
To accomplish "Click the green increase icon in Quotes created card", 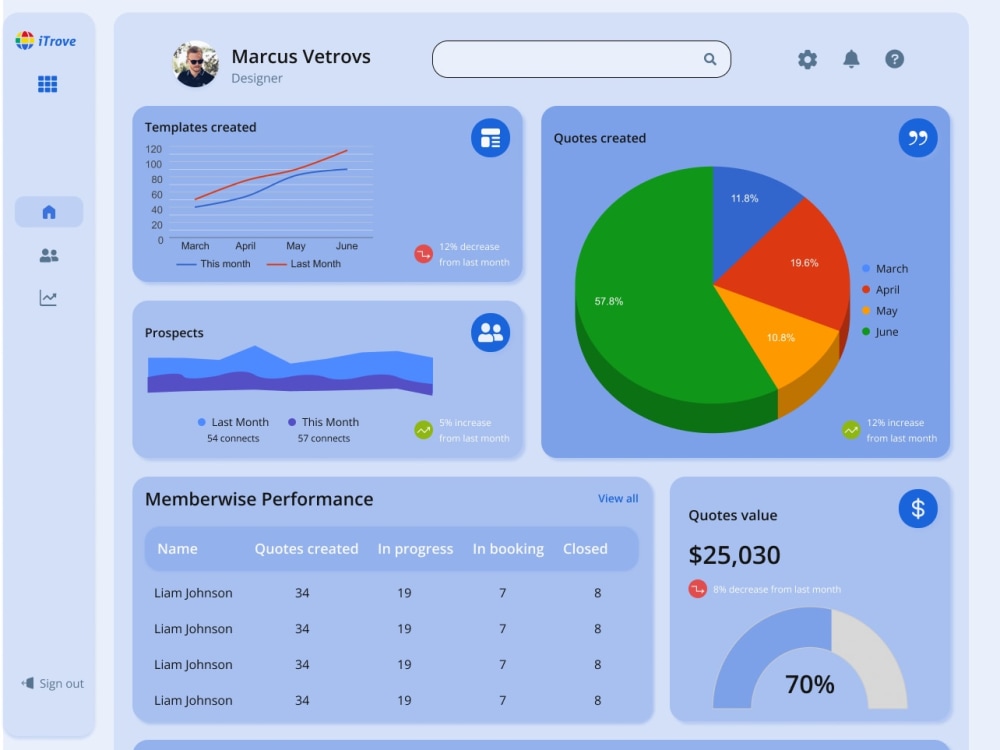I will [851, 430].
